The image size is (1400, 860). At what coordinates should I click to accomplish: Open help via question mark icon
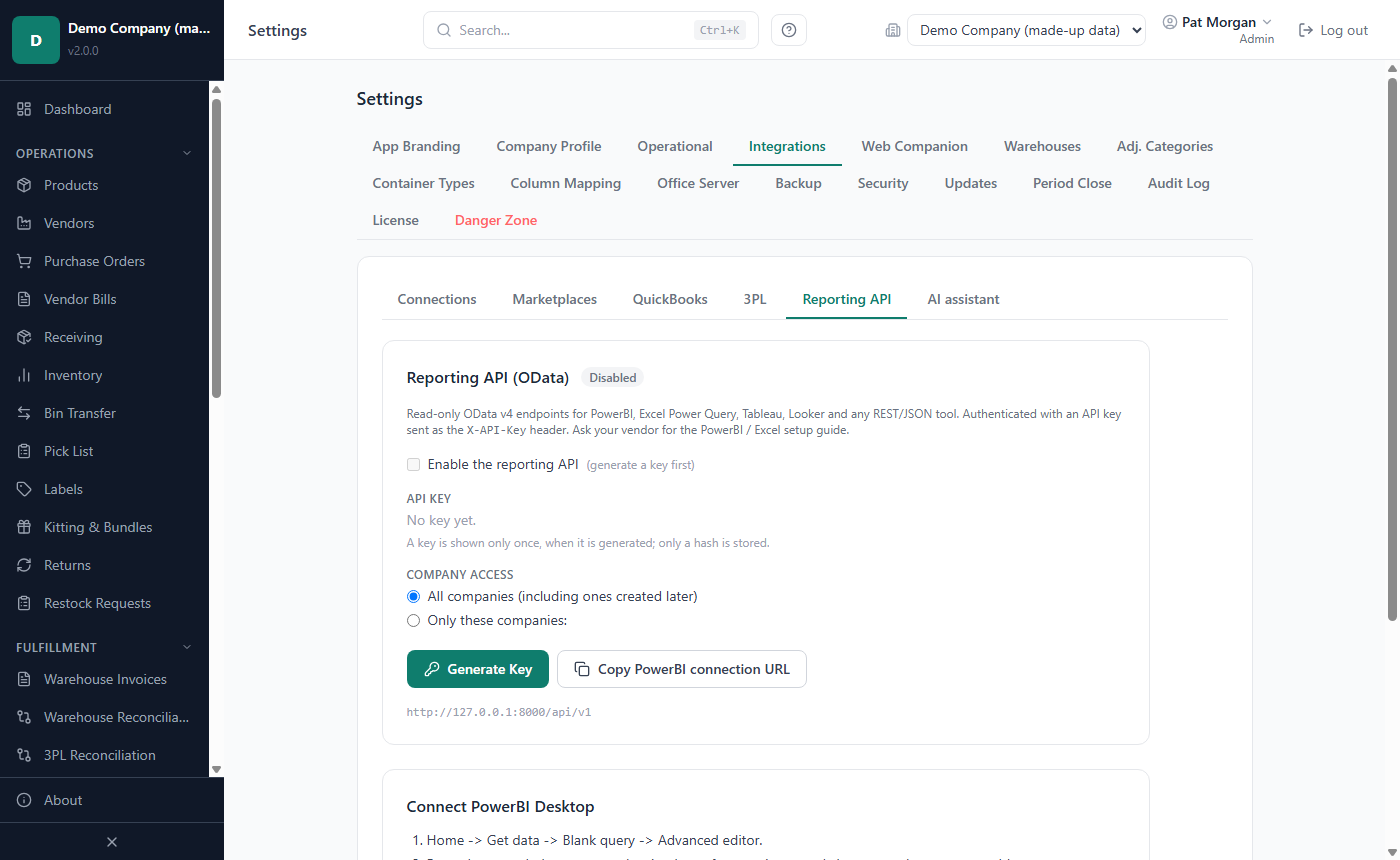tap(789, 30)
